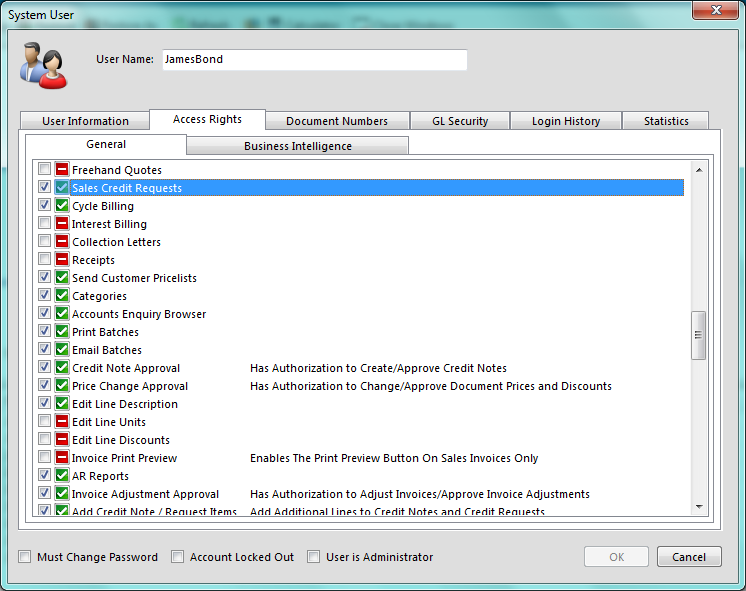Click the green icon beside AR Reports

[62, 476]
